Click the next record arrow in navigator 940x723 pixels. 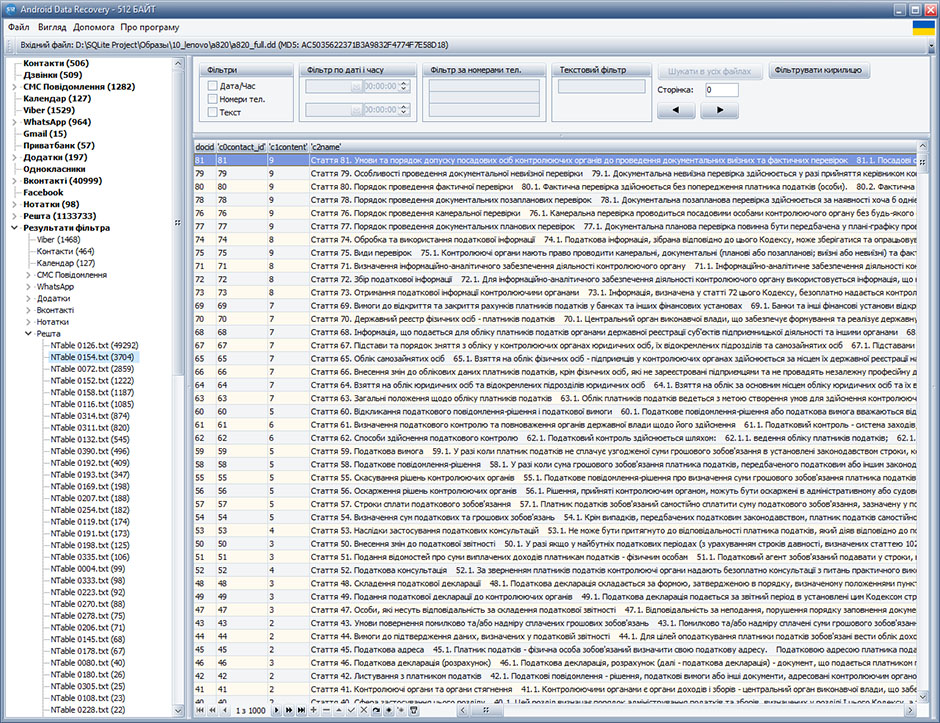click(x=277, y=710)
